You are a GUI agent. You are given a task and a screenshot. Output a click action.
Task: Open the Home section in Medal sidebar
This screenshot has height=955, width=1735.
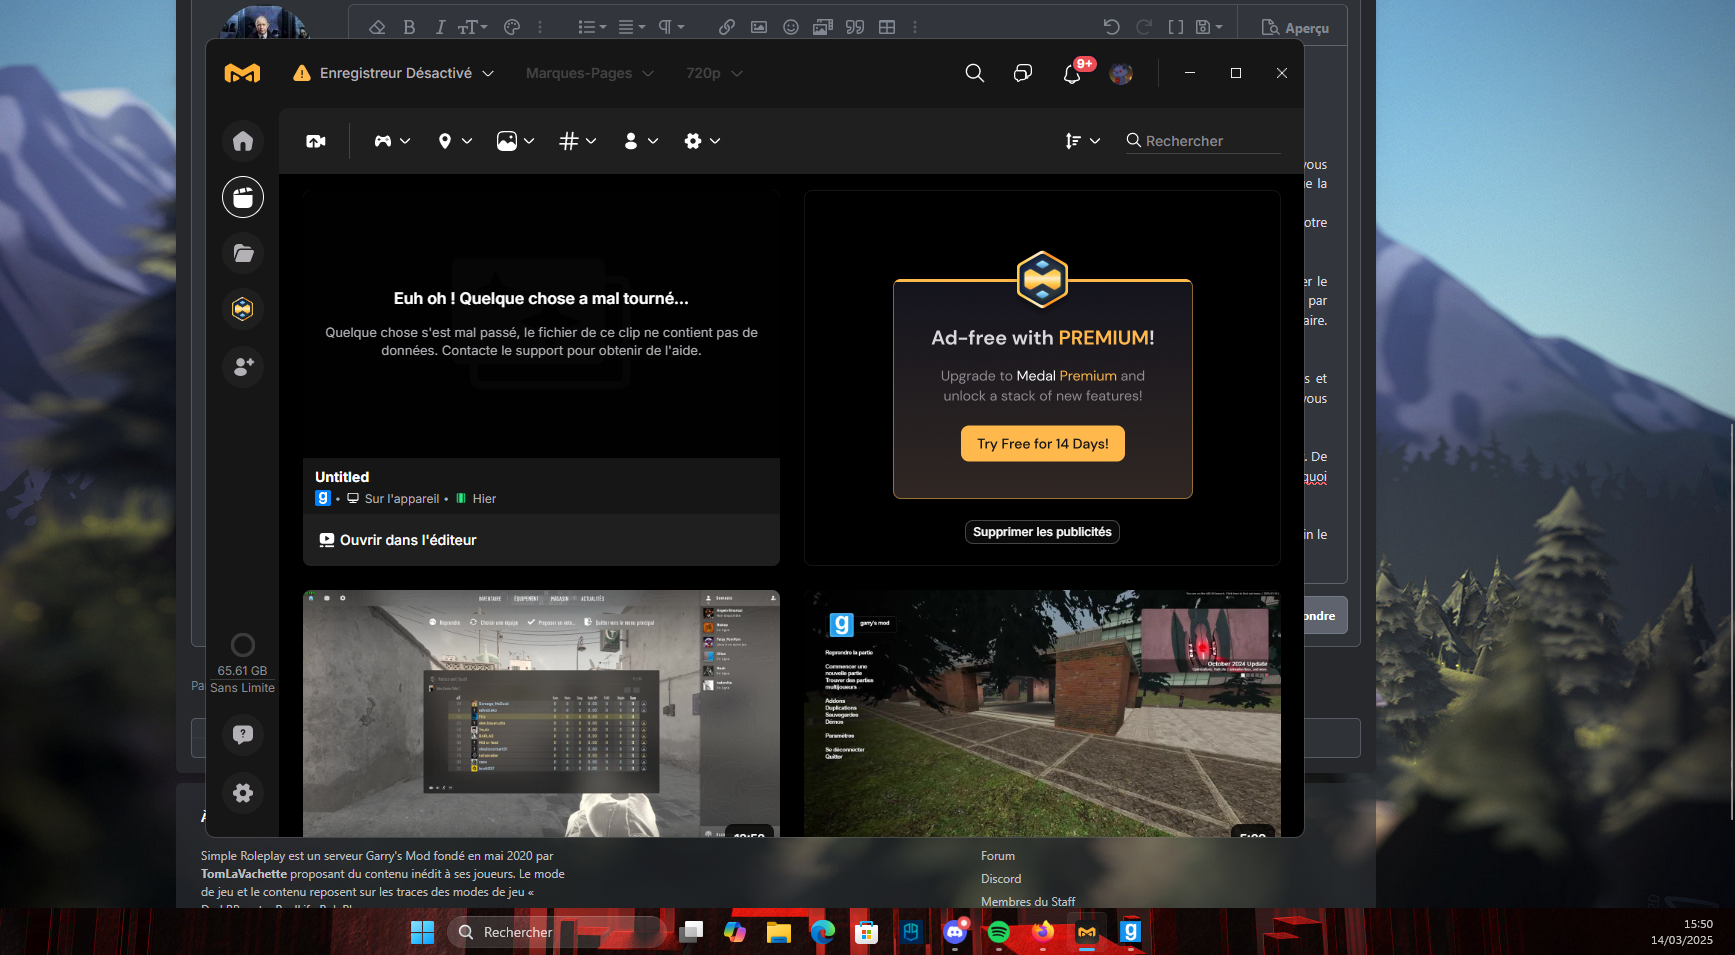coord(243,141)
